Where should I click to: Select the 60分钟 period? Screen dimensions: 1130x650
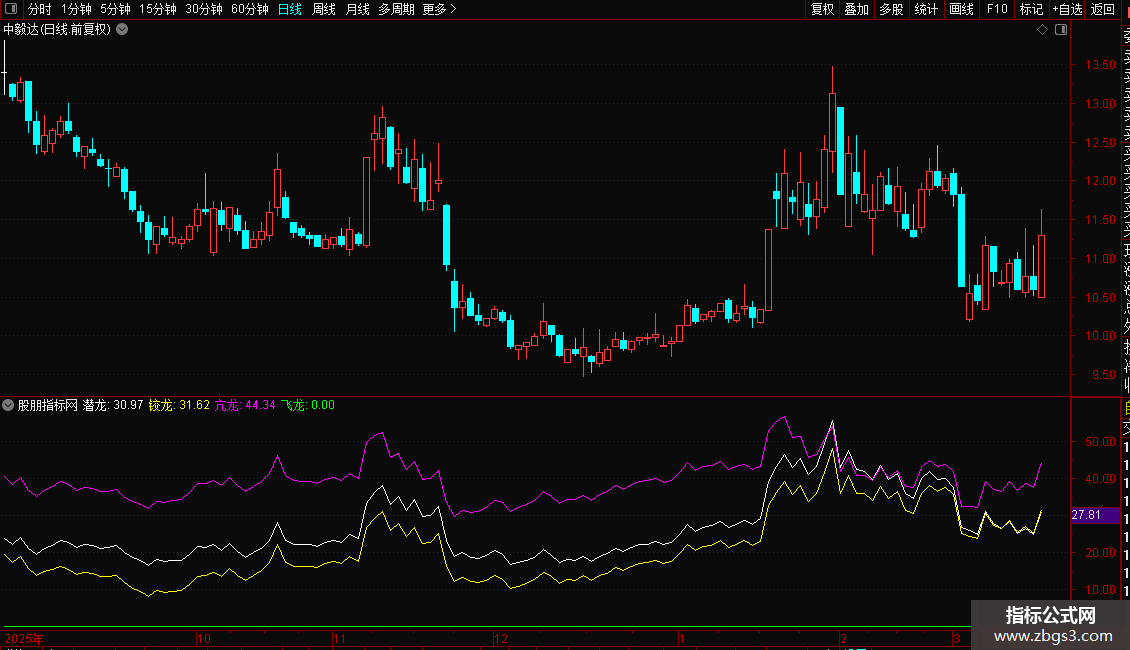(249, 9)
